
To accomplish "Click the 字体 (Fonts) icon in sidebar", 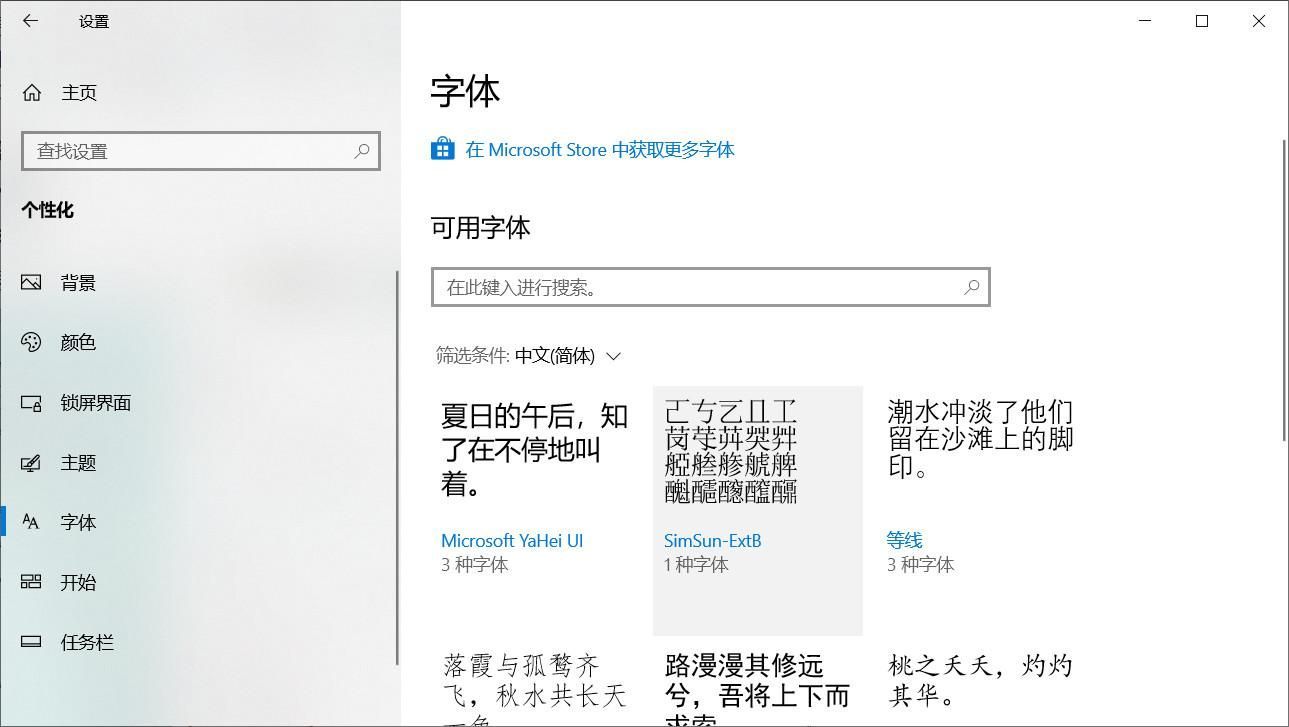I will pyautogui.click(x=33, y=522).
